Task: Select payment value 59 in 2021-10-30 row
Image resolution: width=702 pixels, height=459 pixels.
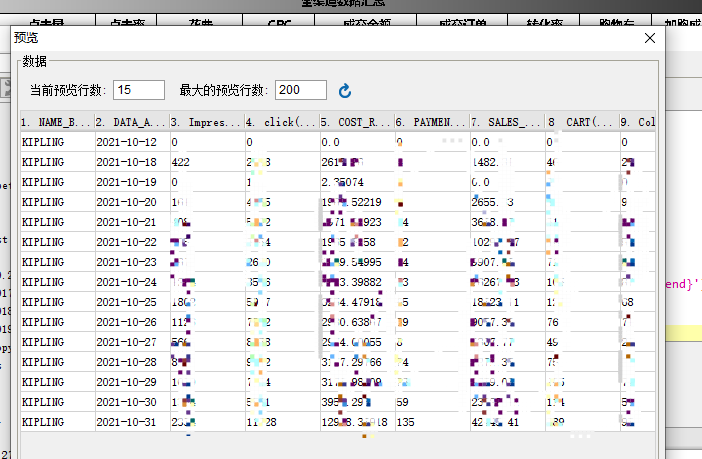Action: coord(433,402)
